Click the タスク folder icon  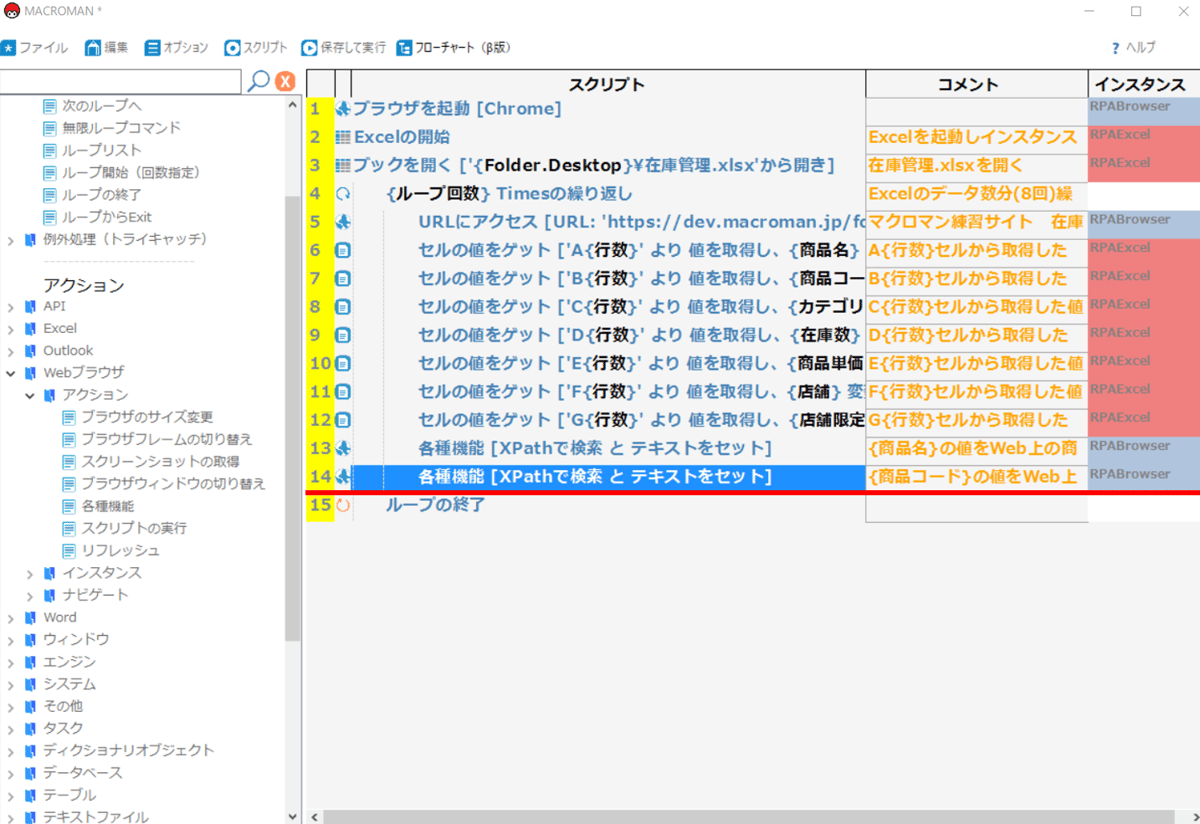30,728
